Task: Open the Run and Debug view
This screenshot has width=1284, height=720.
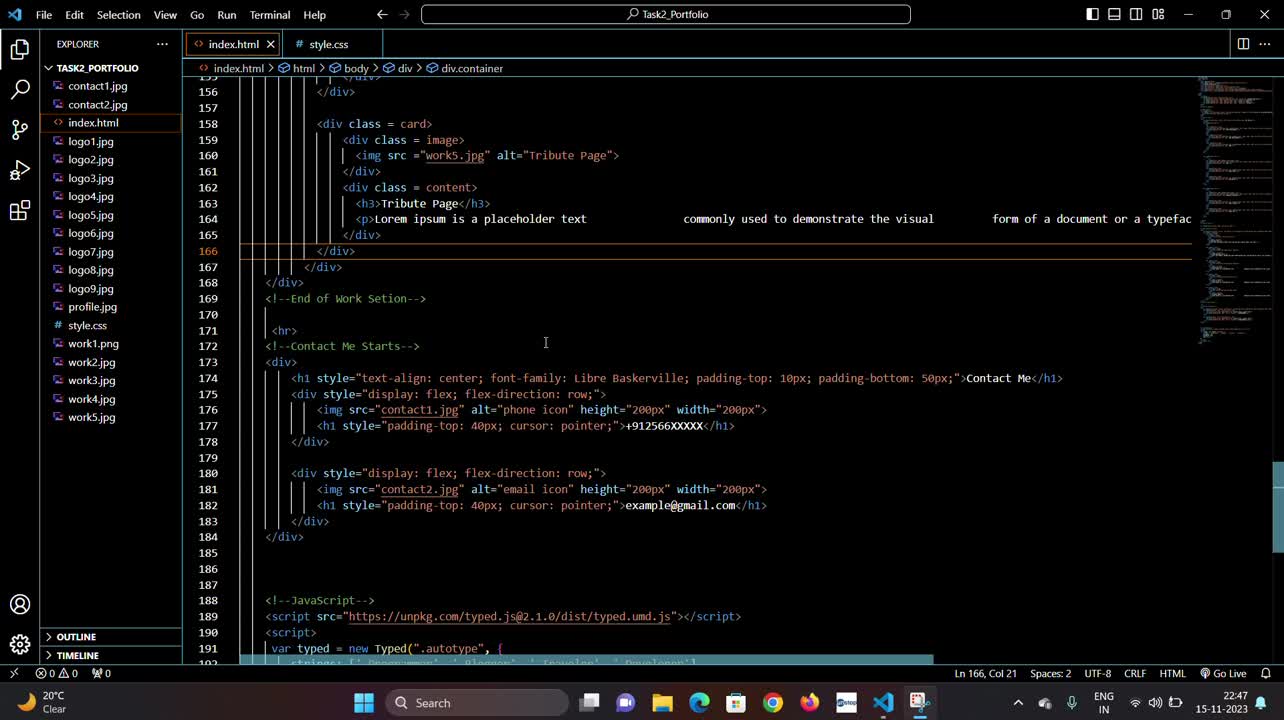Action: [20, 170]
